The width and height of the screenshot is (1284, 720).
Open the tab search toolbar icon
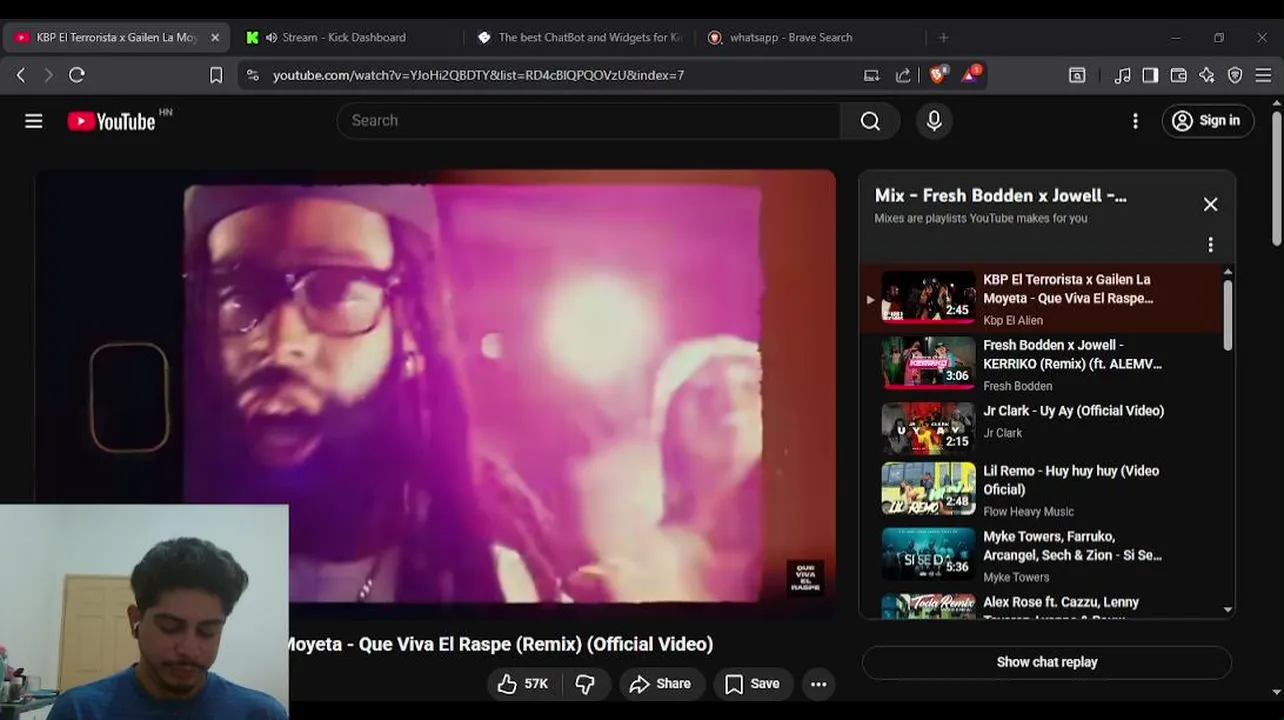pos(1077,75)
